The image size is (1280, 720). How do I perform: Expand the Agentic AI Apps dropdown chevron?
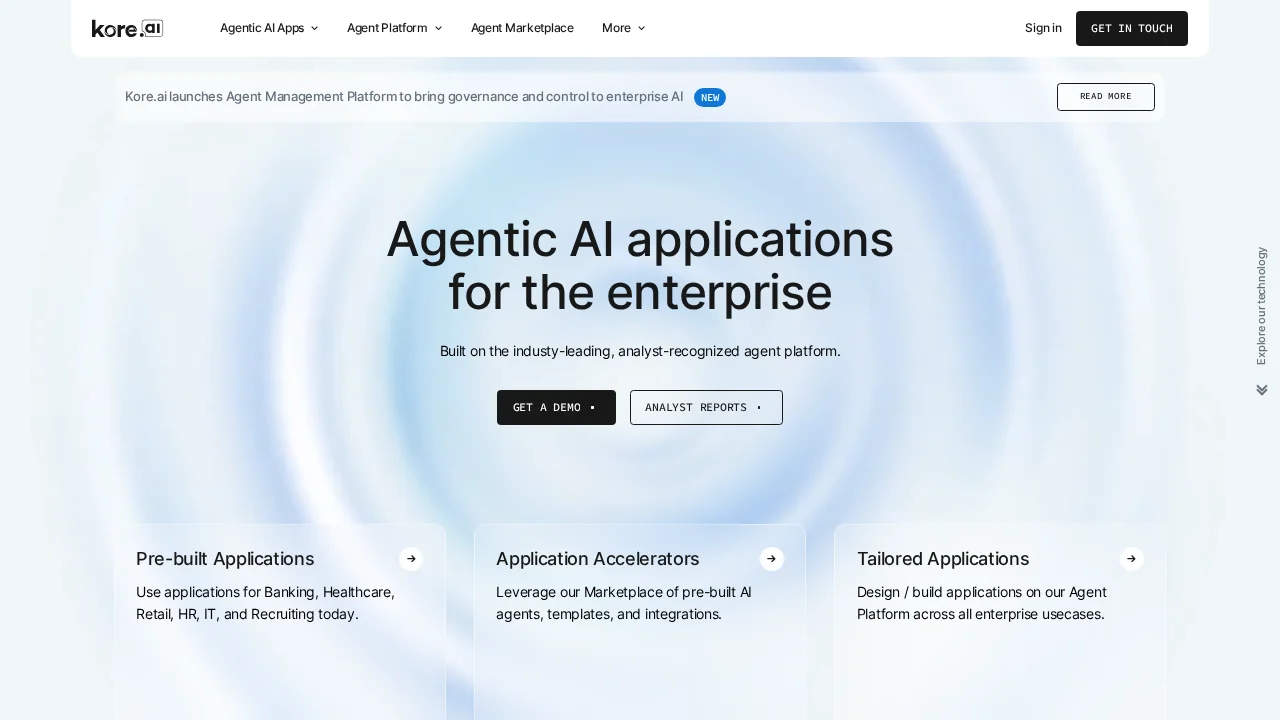[314, 28]
